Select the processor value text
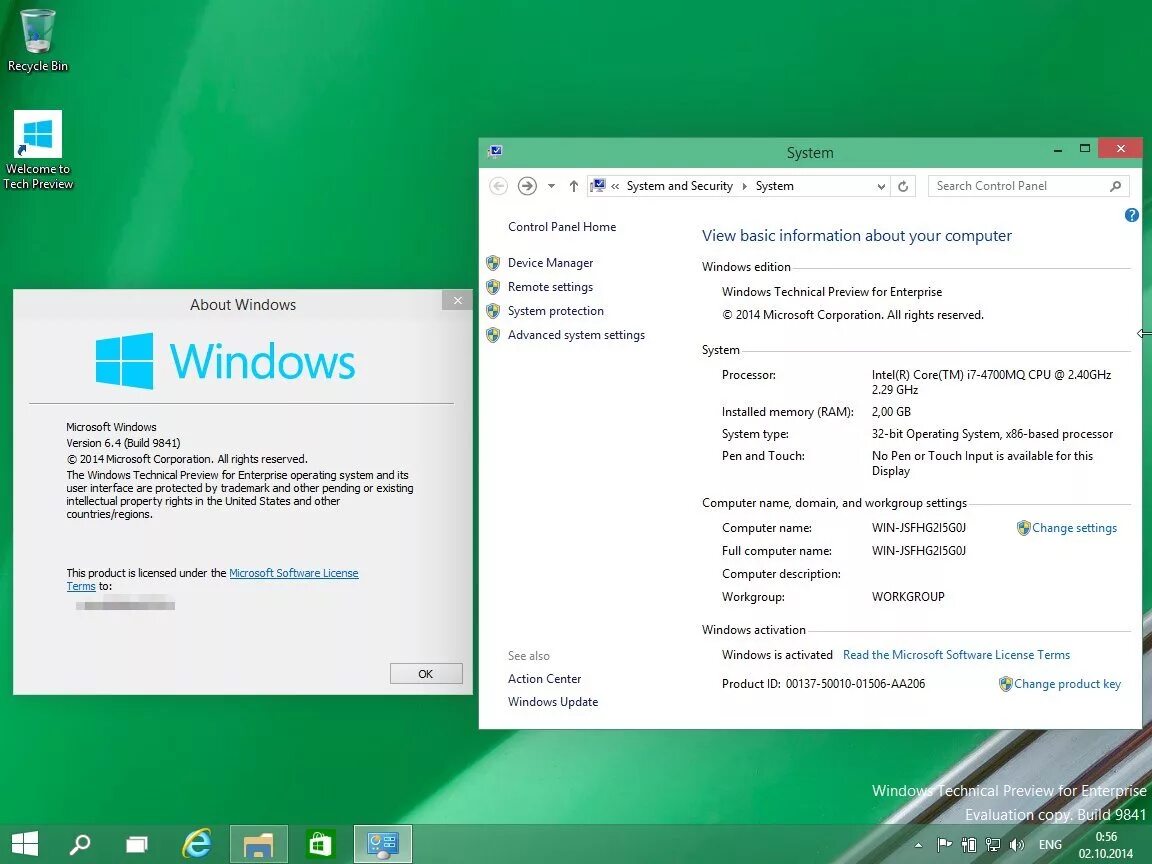The height and width of the screenshot is (864, 1152). coord(991,382)
